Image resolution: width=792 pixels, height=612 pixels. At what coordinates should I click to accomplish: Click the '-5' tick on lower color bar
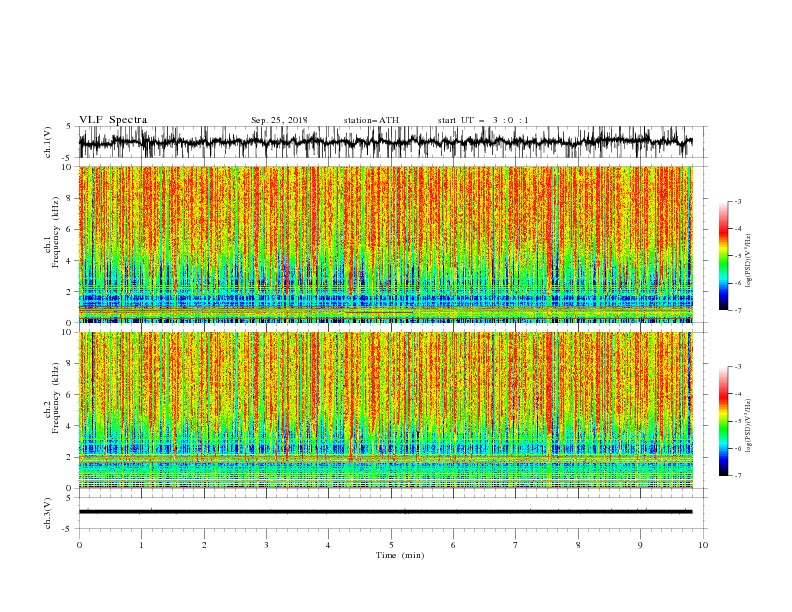(737, 421)
